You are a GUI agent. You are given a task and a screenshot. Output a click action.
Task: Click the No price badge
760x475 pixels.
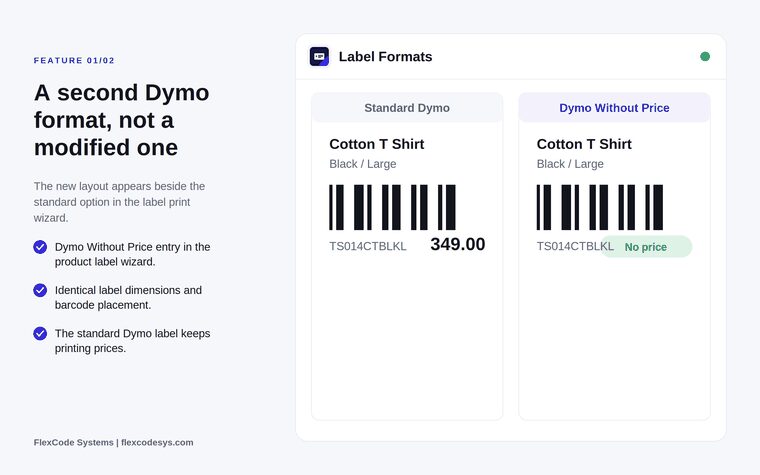point(646,247)
